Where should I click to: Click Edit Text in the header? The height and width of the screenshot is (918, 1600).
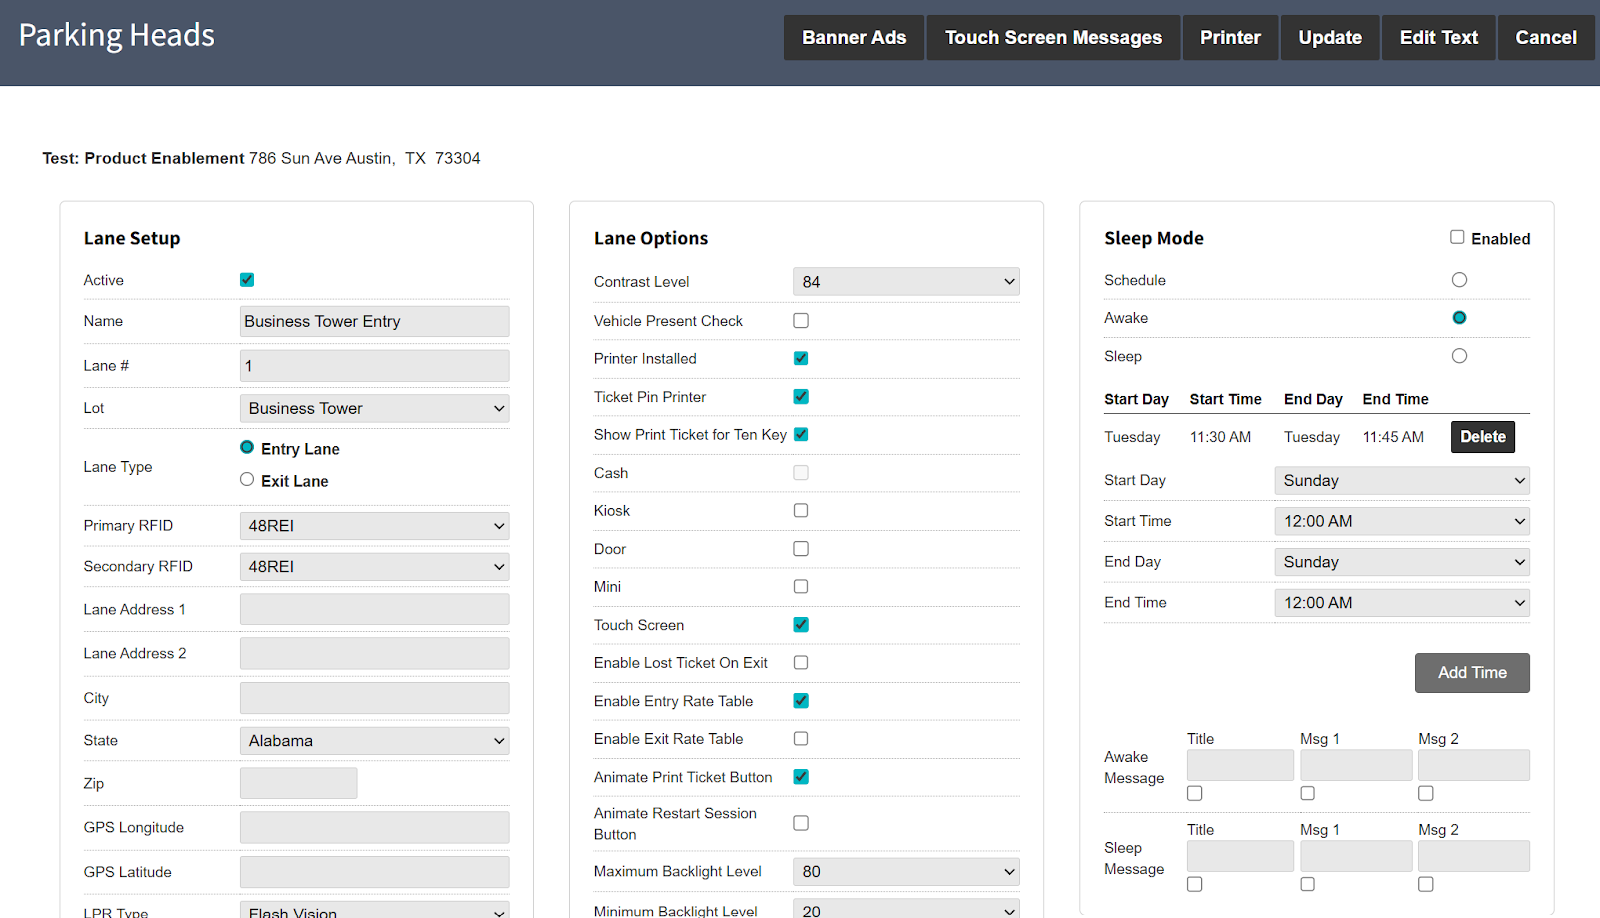[1438, 38]
